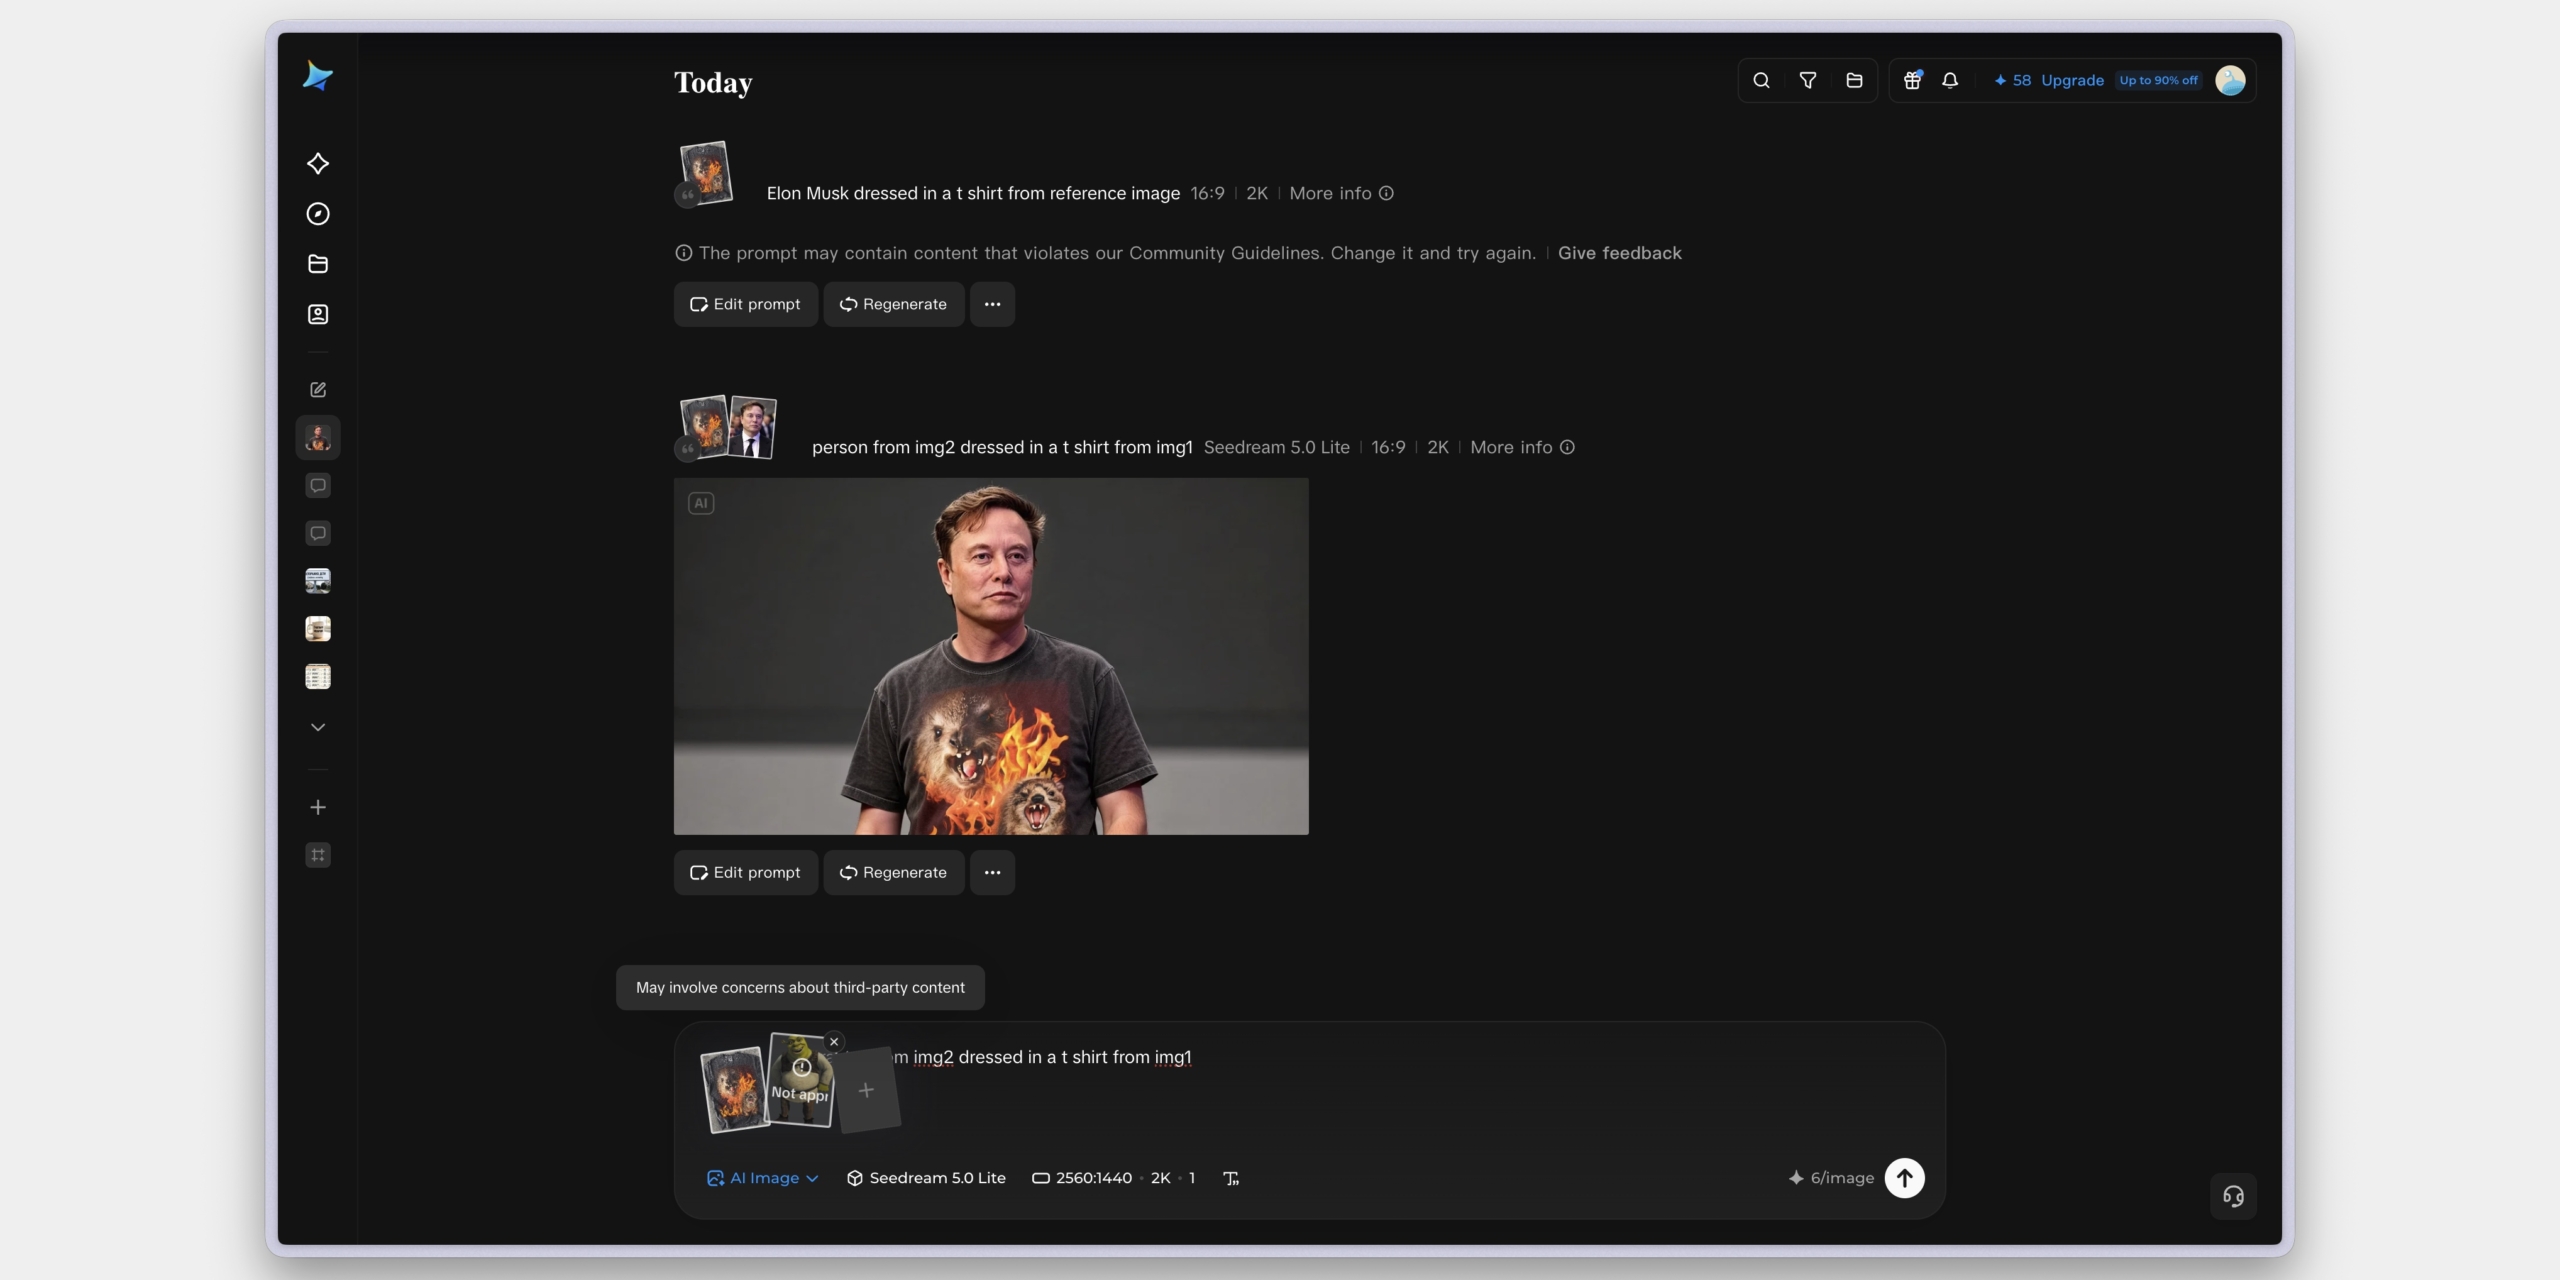Open the gift rewards icon
Screen dimensions: 2560x1280
[x=1912, y=80]
